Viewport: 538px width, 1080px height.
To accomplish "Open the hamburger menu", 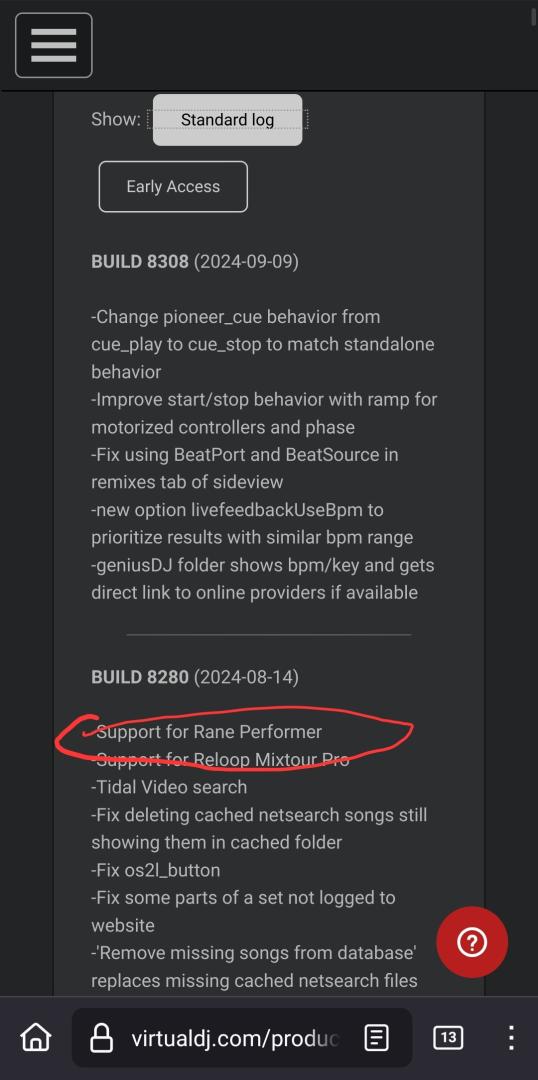I will 54,45.
